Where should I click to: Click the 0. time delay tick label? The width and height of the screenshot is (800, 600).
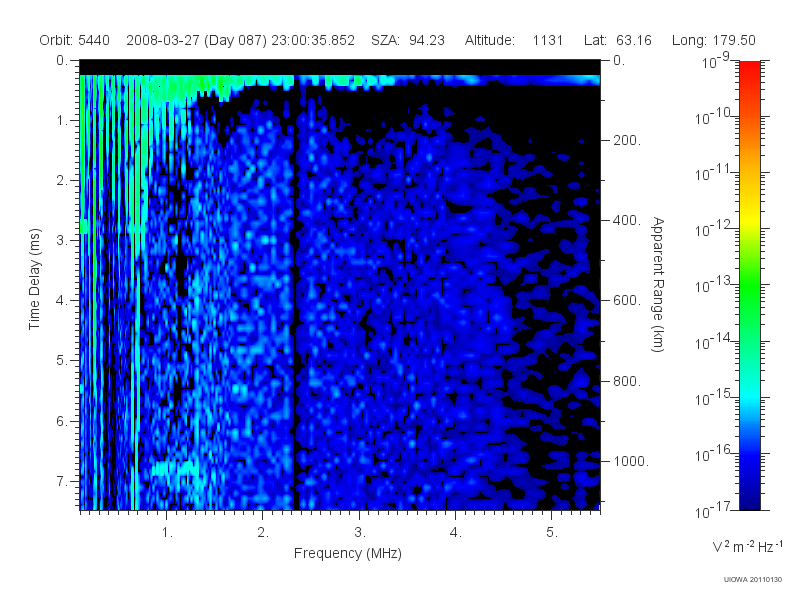tap(62, 61)
